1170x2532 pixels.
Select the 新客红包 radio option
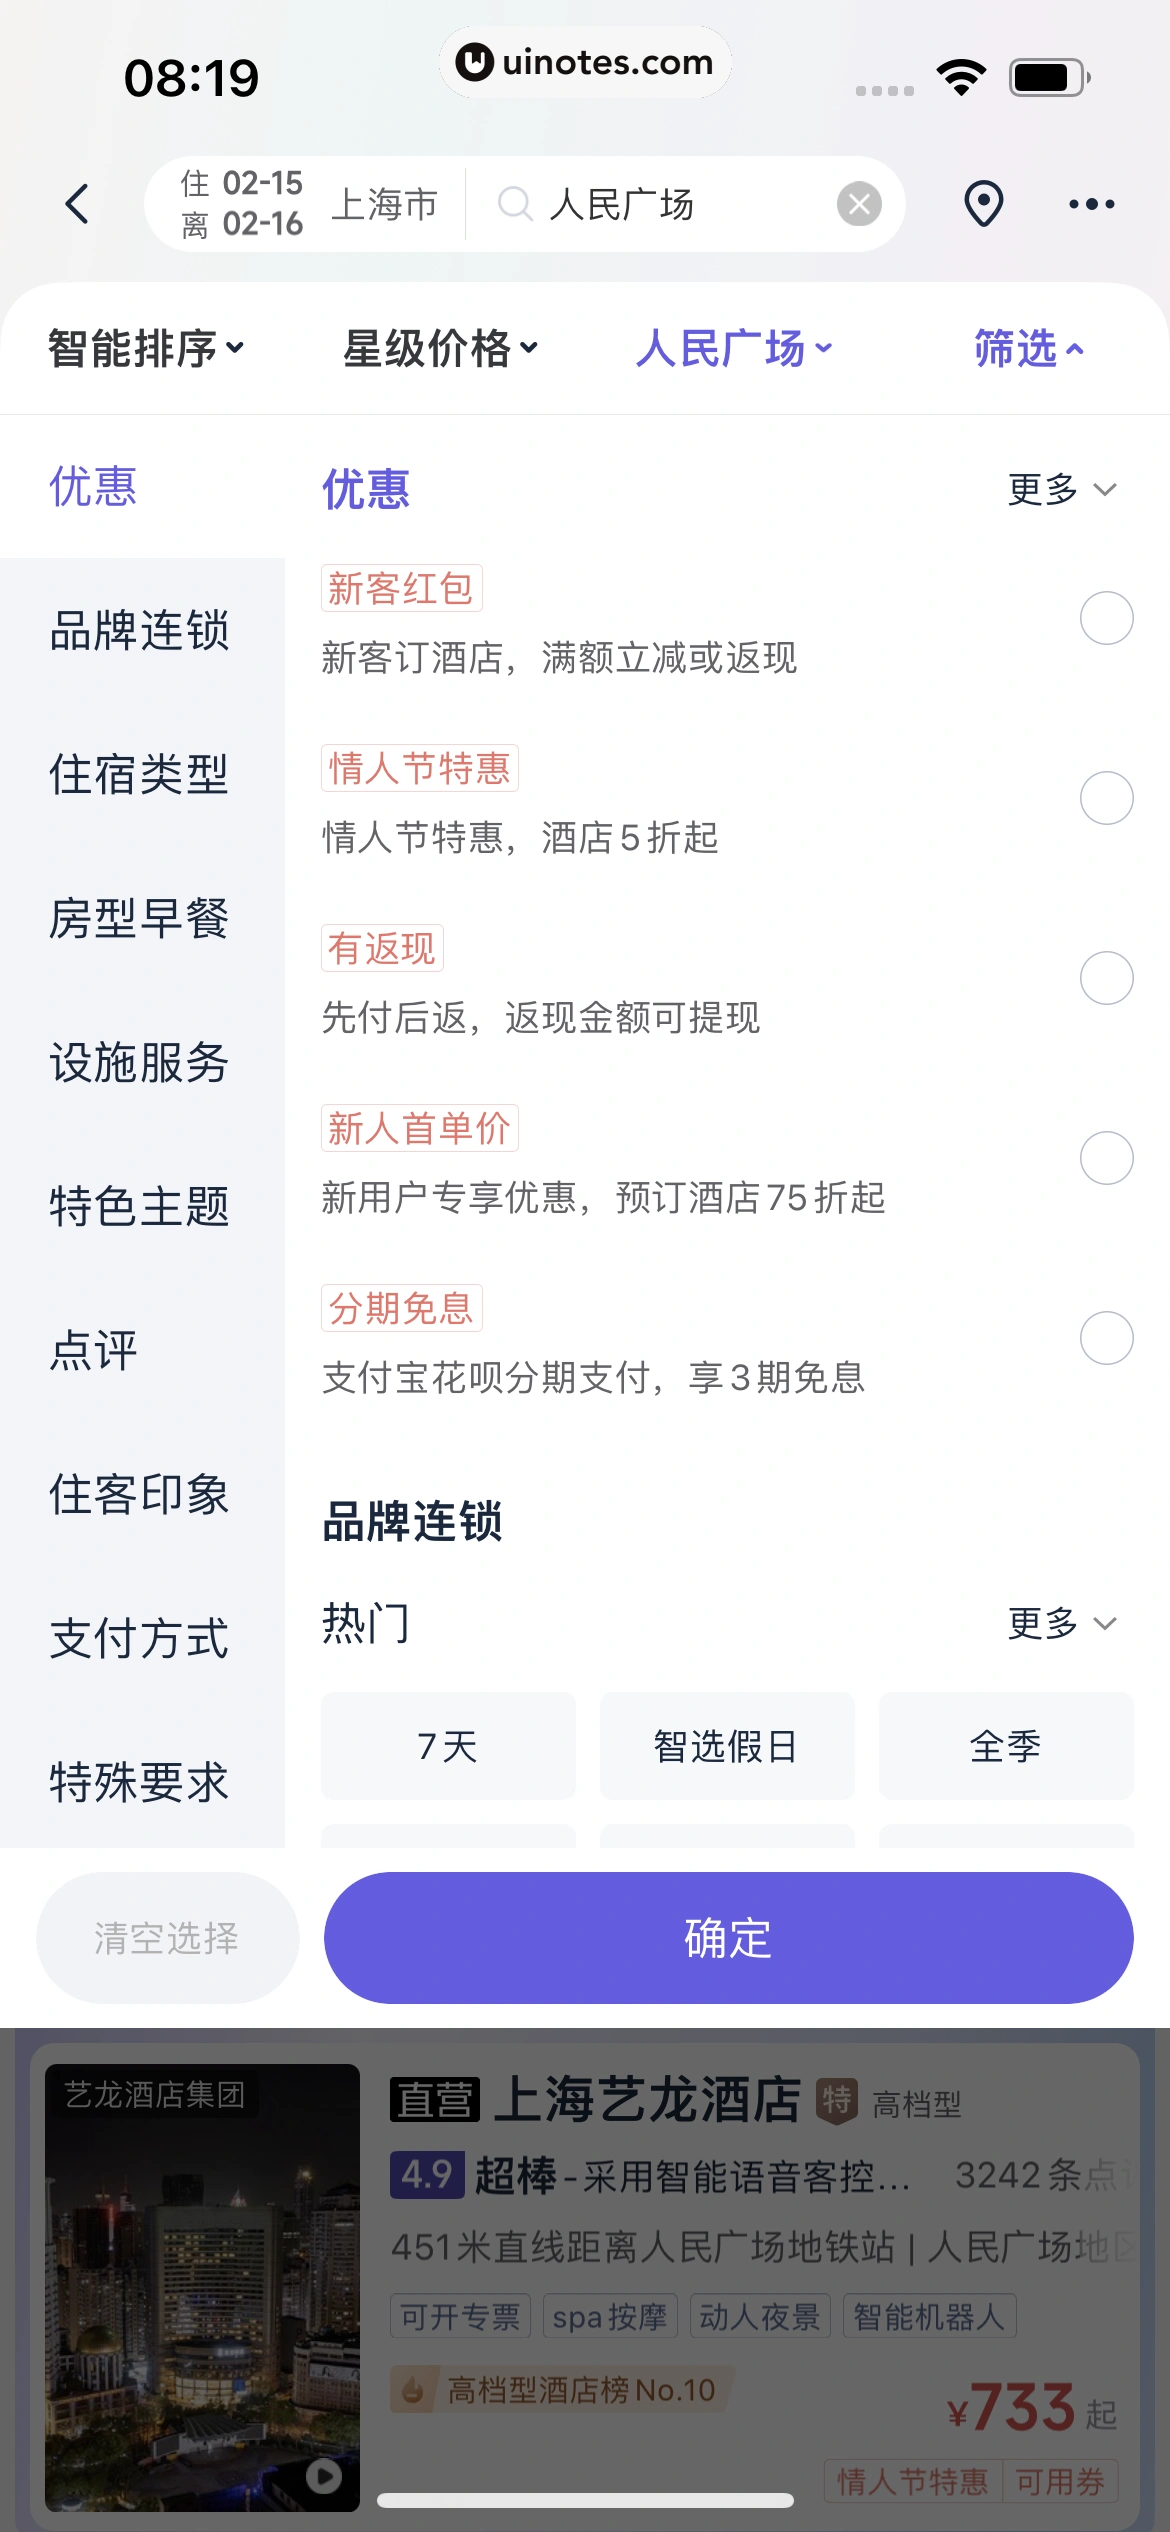pos(1106,618)
